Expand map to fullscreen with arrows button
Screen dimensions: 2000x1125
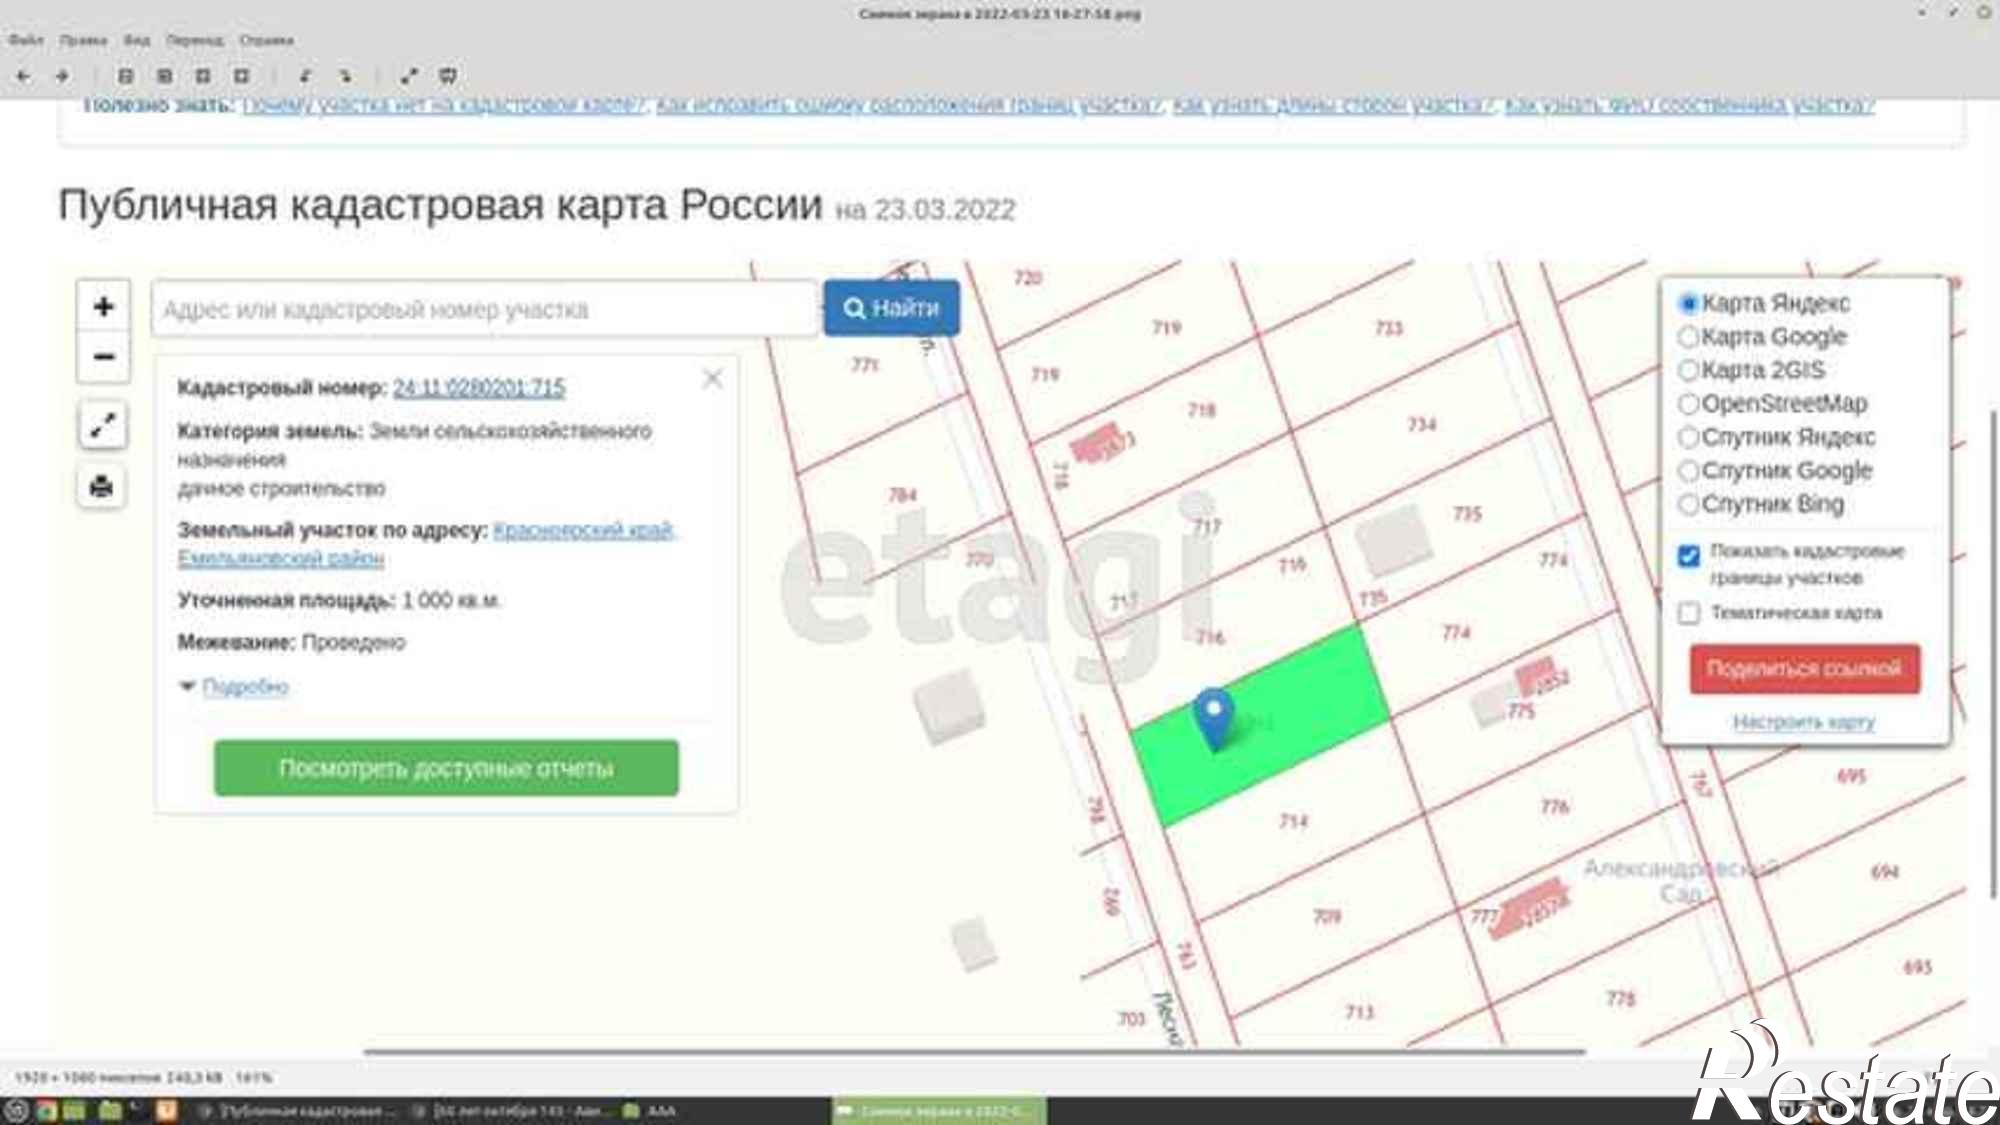(102, 426)
